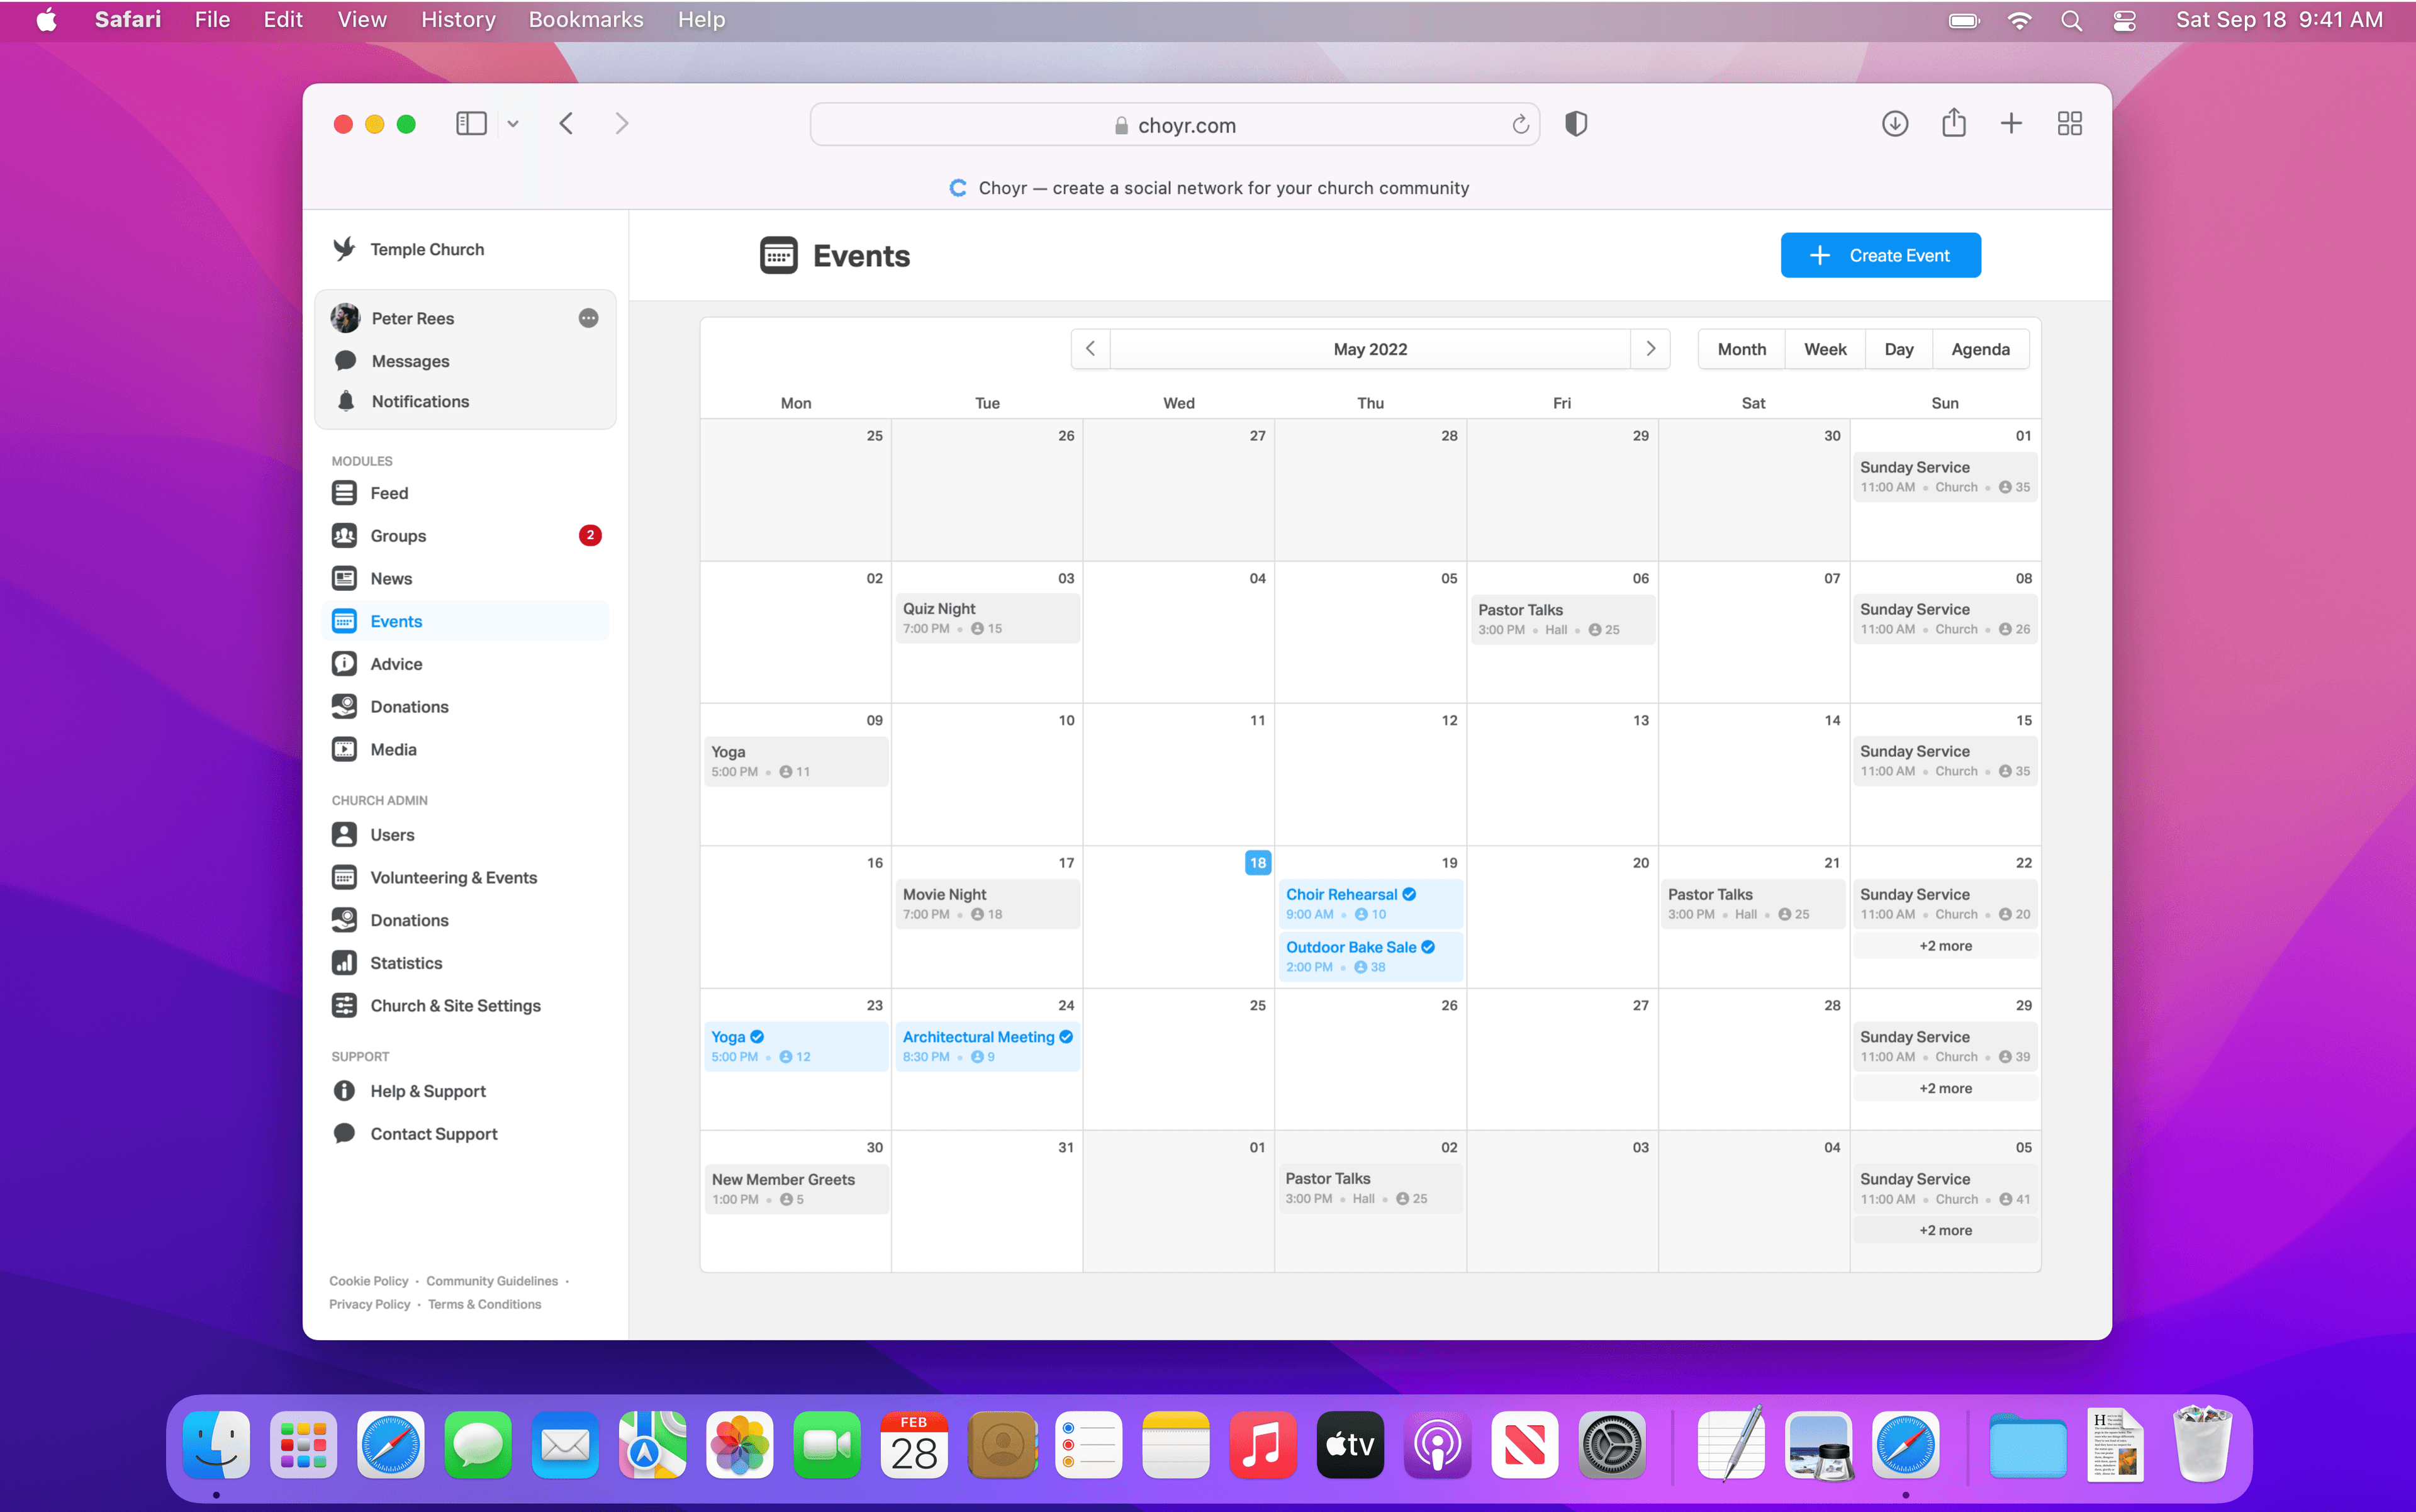Click Create Event button
Image resolution: width=2416 pixels, height=1512 pixels.
click(1879, 254)
